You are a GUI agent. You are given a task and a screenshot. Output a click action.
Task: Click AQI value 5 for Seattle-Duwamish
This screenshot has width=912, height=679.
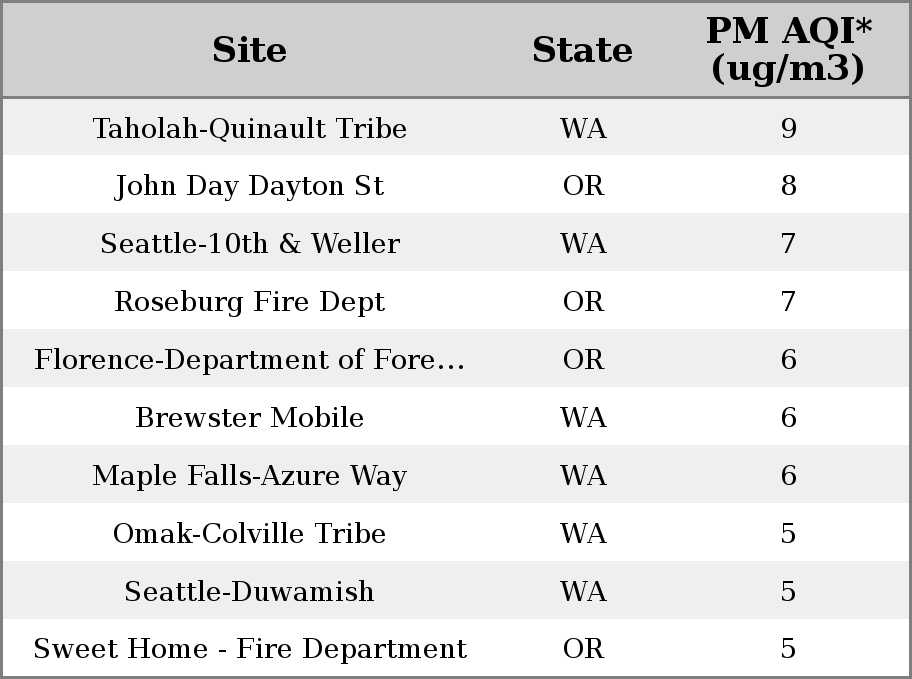click(789, 591)
